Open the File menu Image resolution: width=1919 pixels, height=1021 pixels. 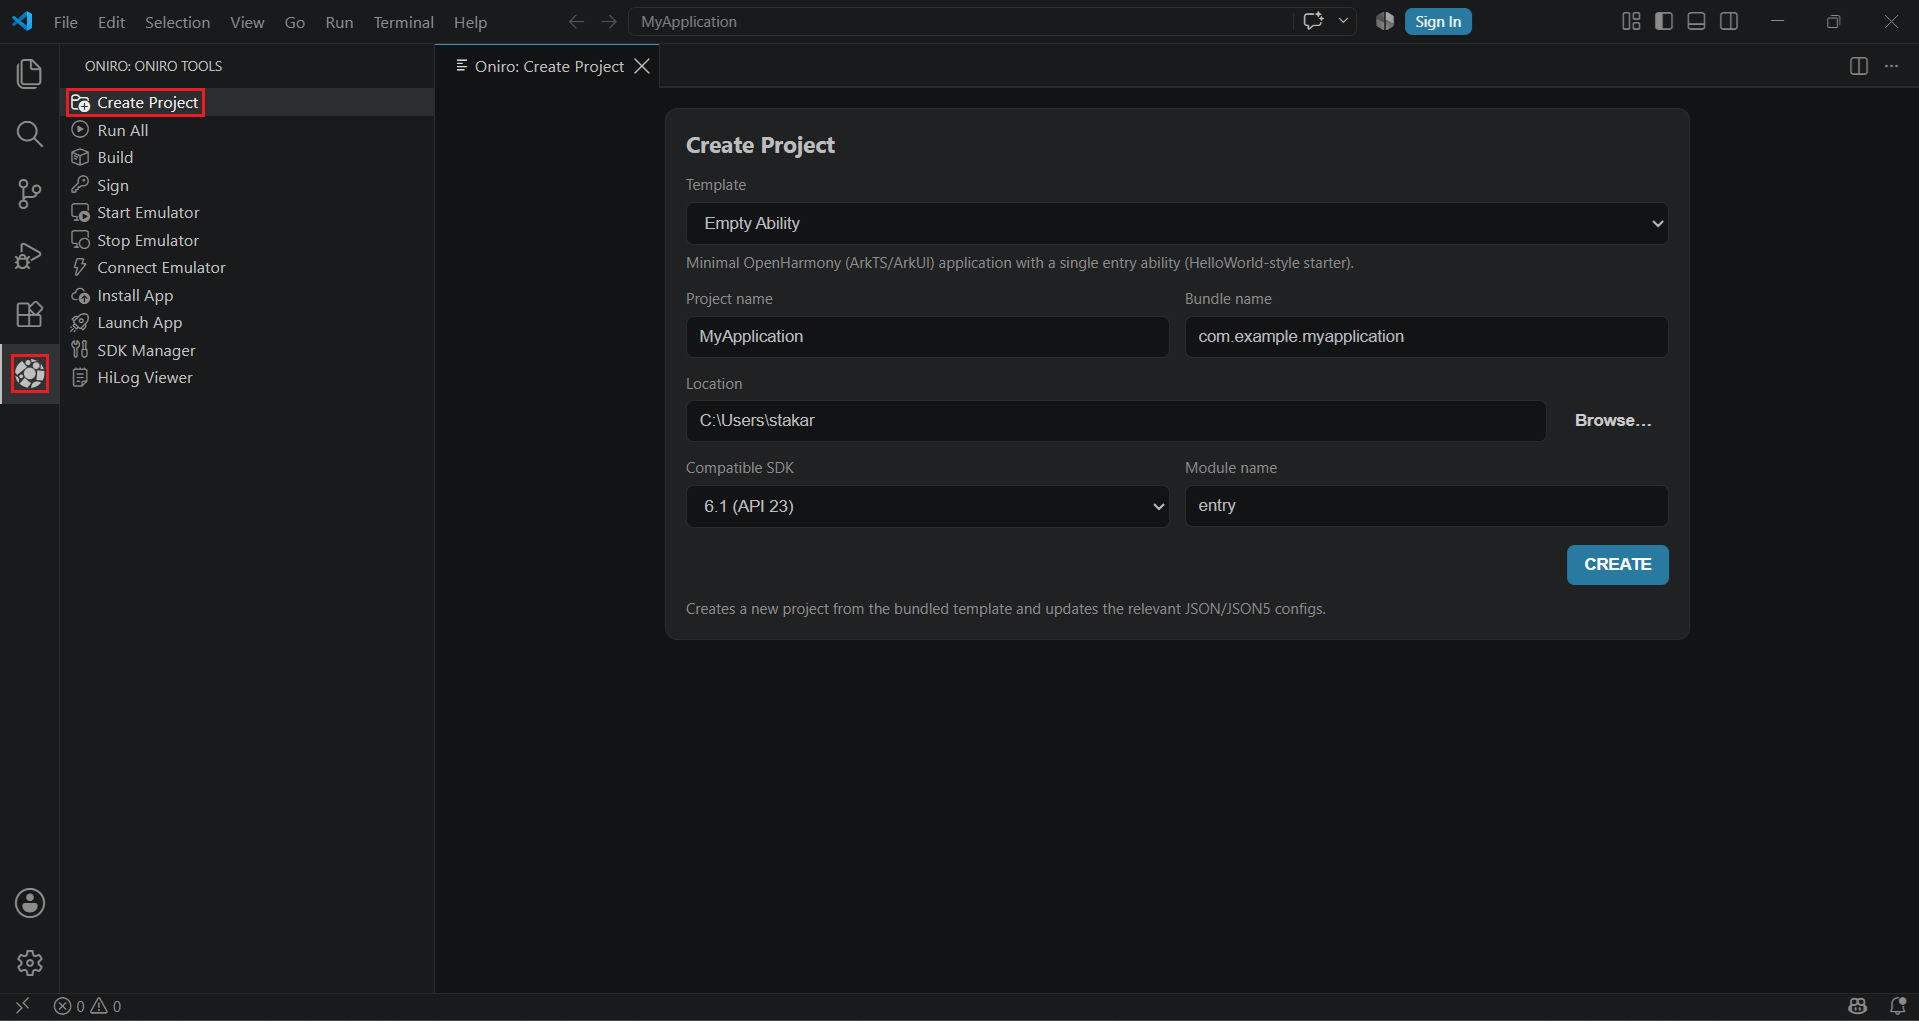[x=65, y=22]
